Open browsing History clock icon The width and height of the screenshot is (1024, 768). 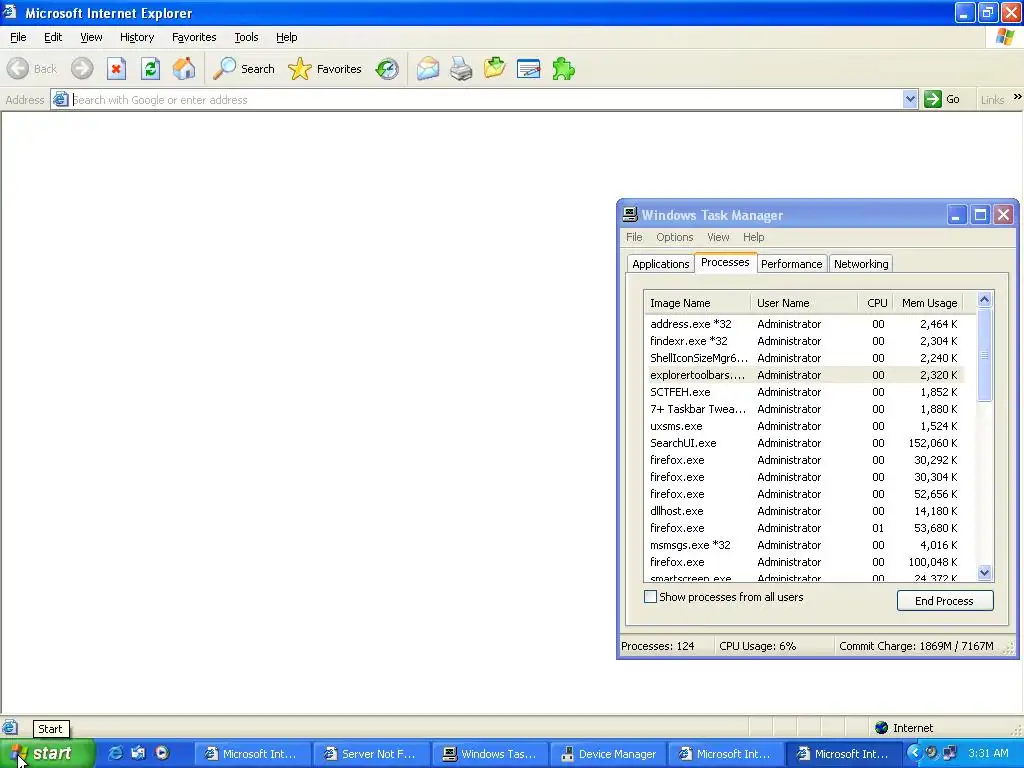[x=387, y=69]
